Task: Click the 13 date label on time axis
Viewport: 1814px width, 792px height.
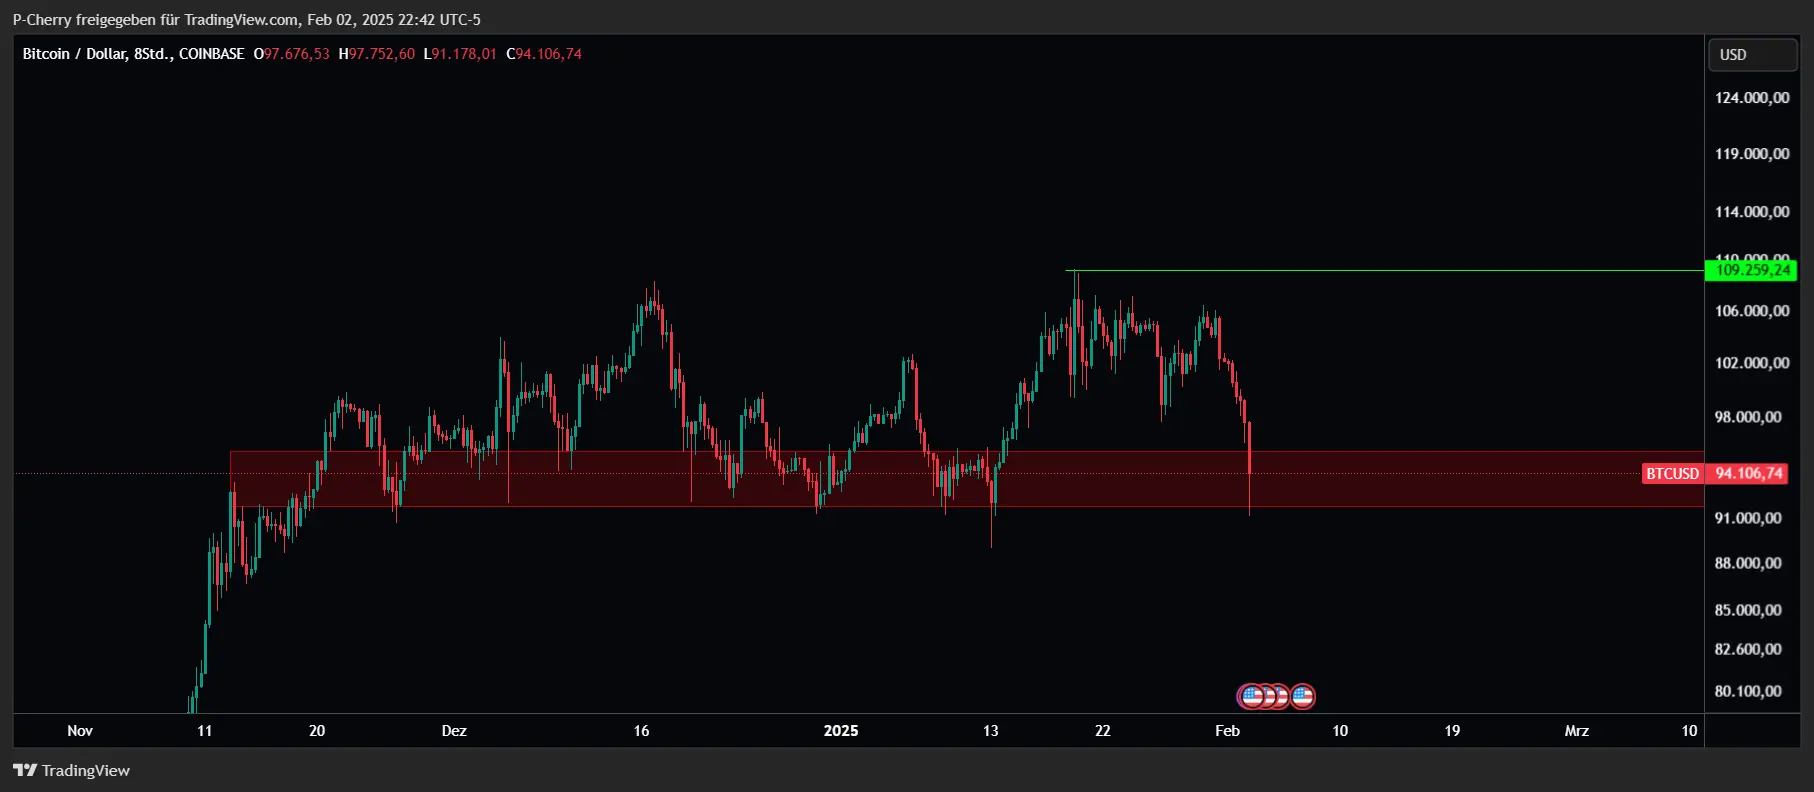Action: tap(990, 731)
